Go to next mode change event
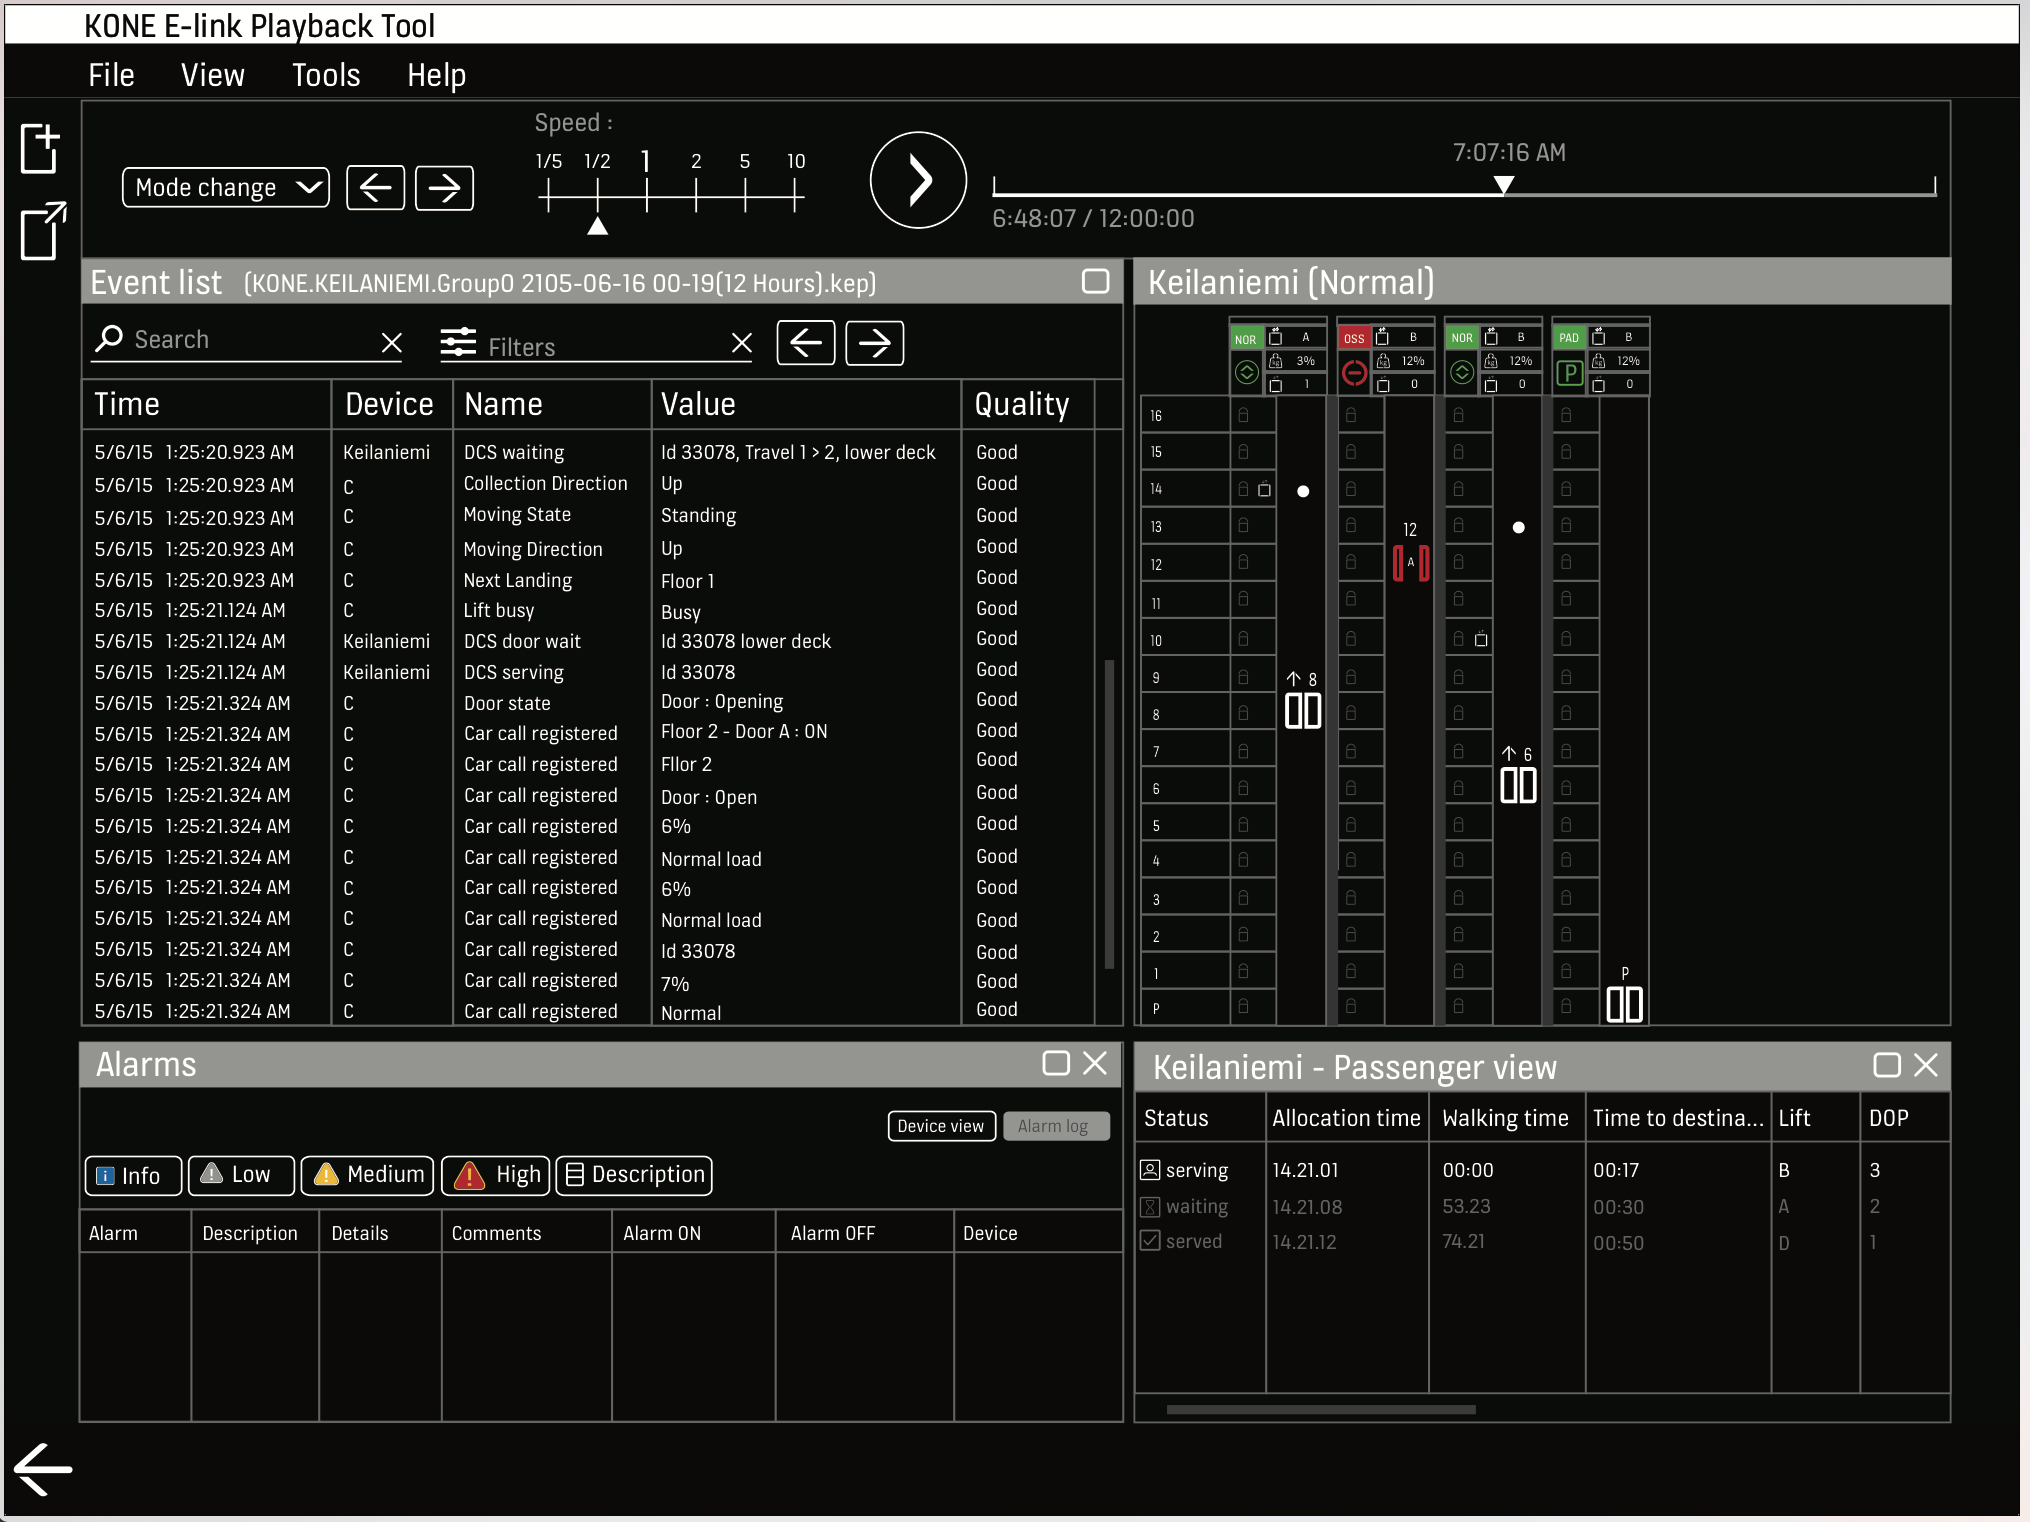This screenshot has height=1522, width=2030. point(444,188)
